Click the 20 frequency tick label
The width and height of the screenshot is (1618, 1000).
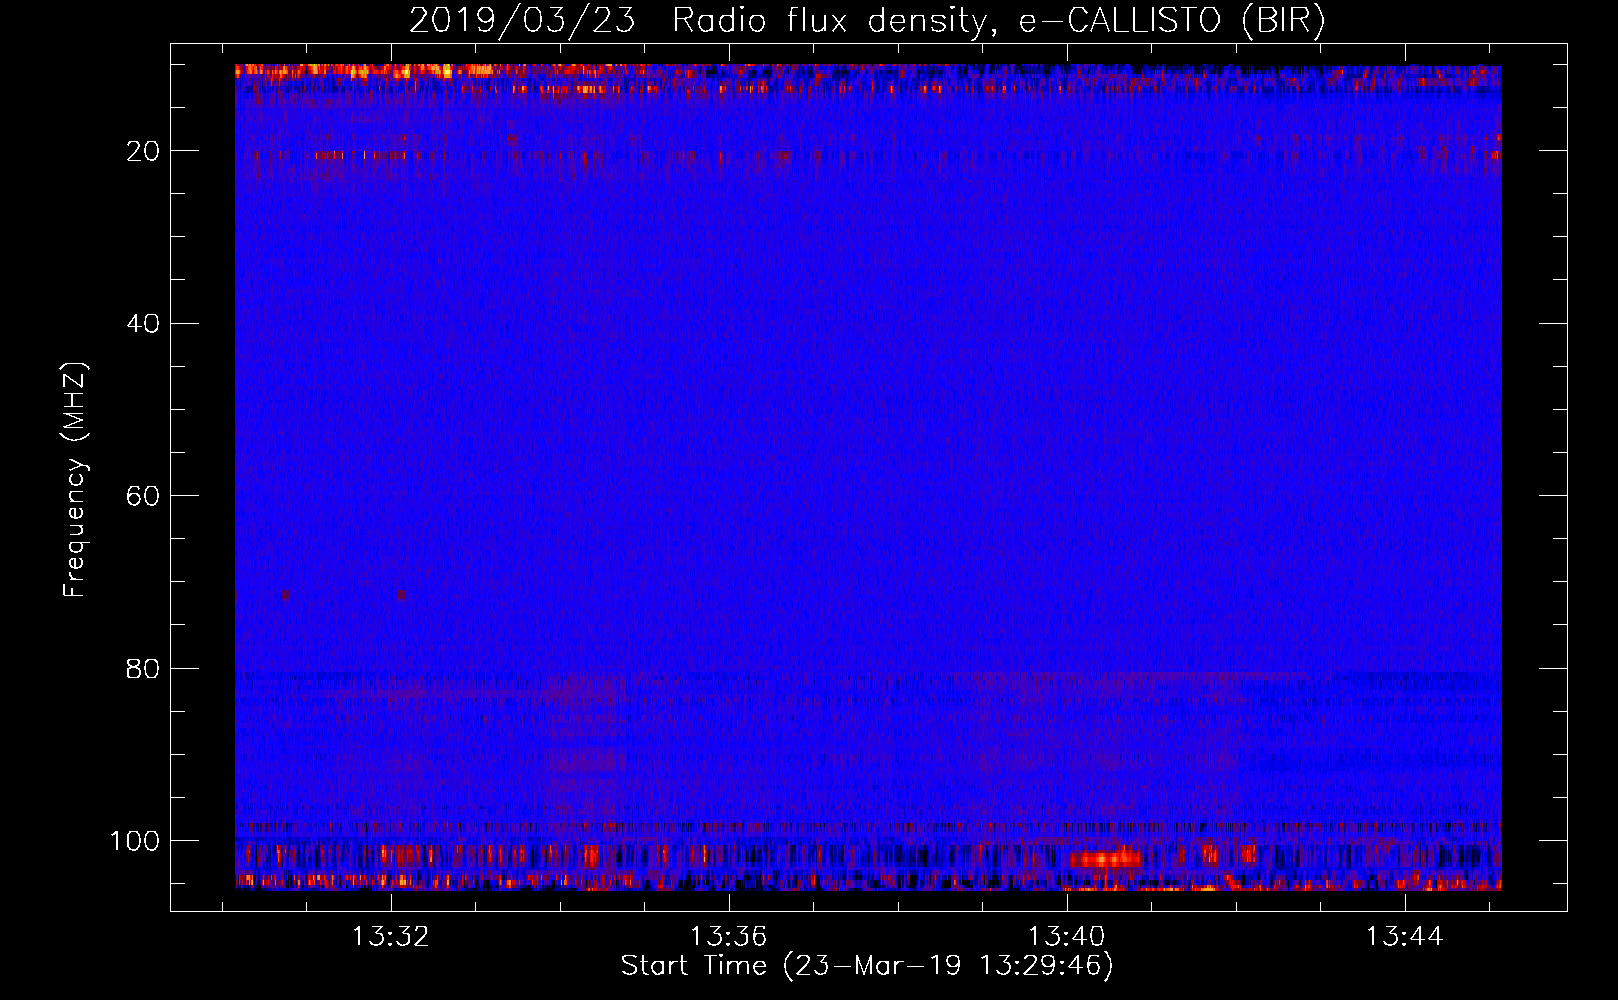tap(143, 151)
